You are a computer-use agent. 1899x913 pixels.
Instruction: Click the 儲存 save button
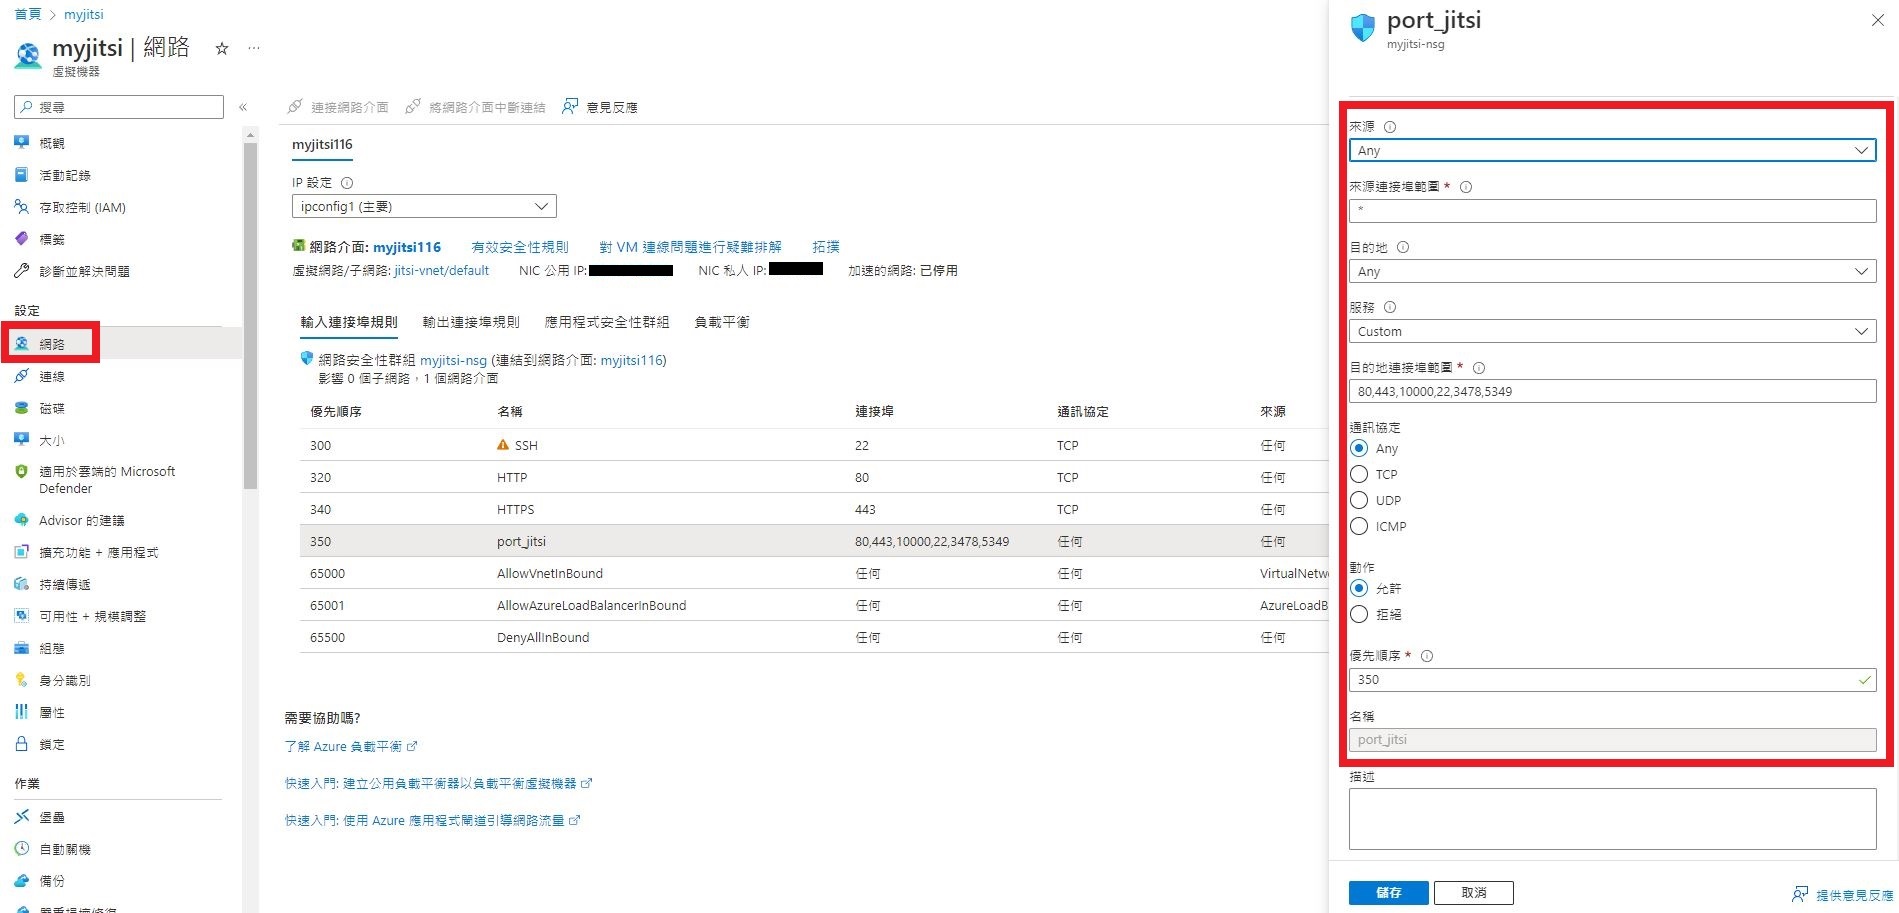1388,892
